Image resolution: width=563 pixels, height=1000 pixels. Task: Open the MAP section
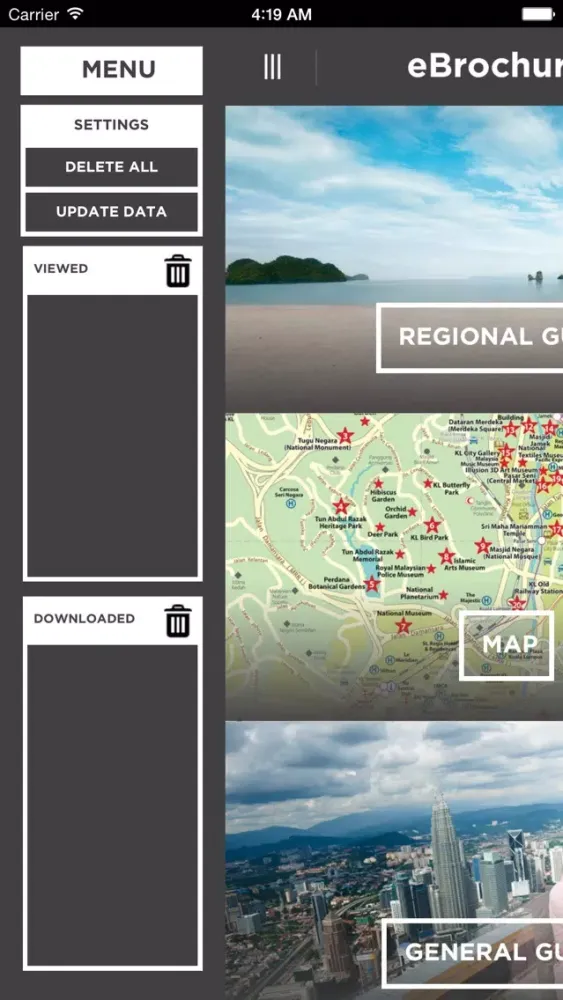(x=506, y=645)
